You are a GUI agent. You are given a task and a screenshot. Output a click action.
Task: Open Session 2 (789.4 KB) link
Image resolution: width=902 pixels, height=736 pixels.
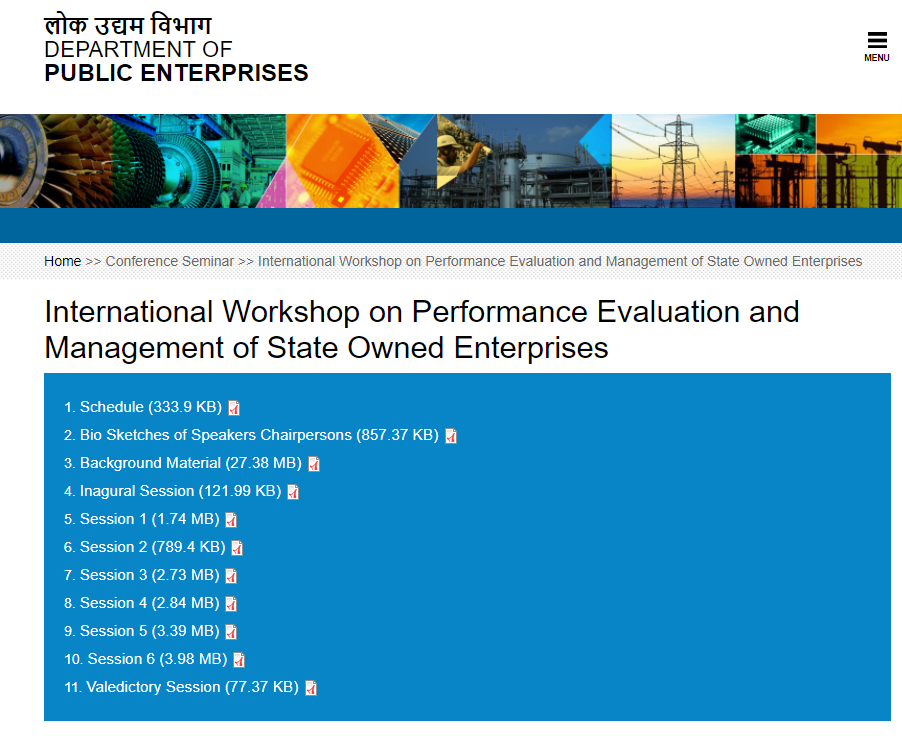click(152, 547)
